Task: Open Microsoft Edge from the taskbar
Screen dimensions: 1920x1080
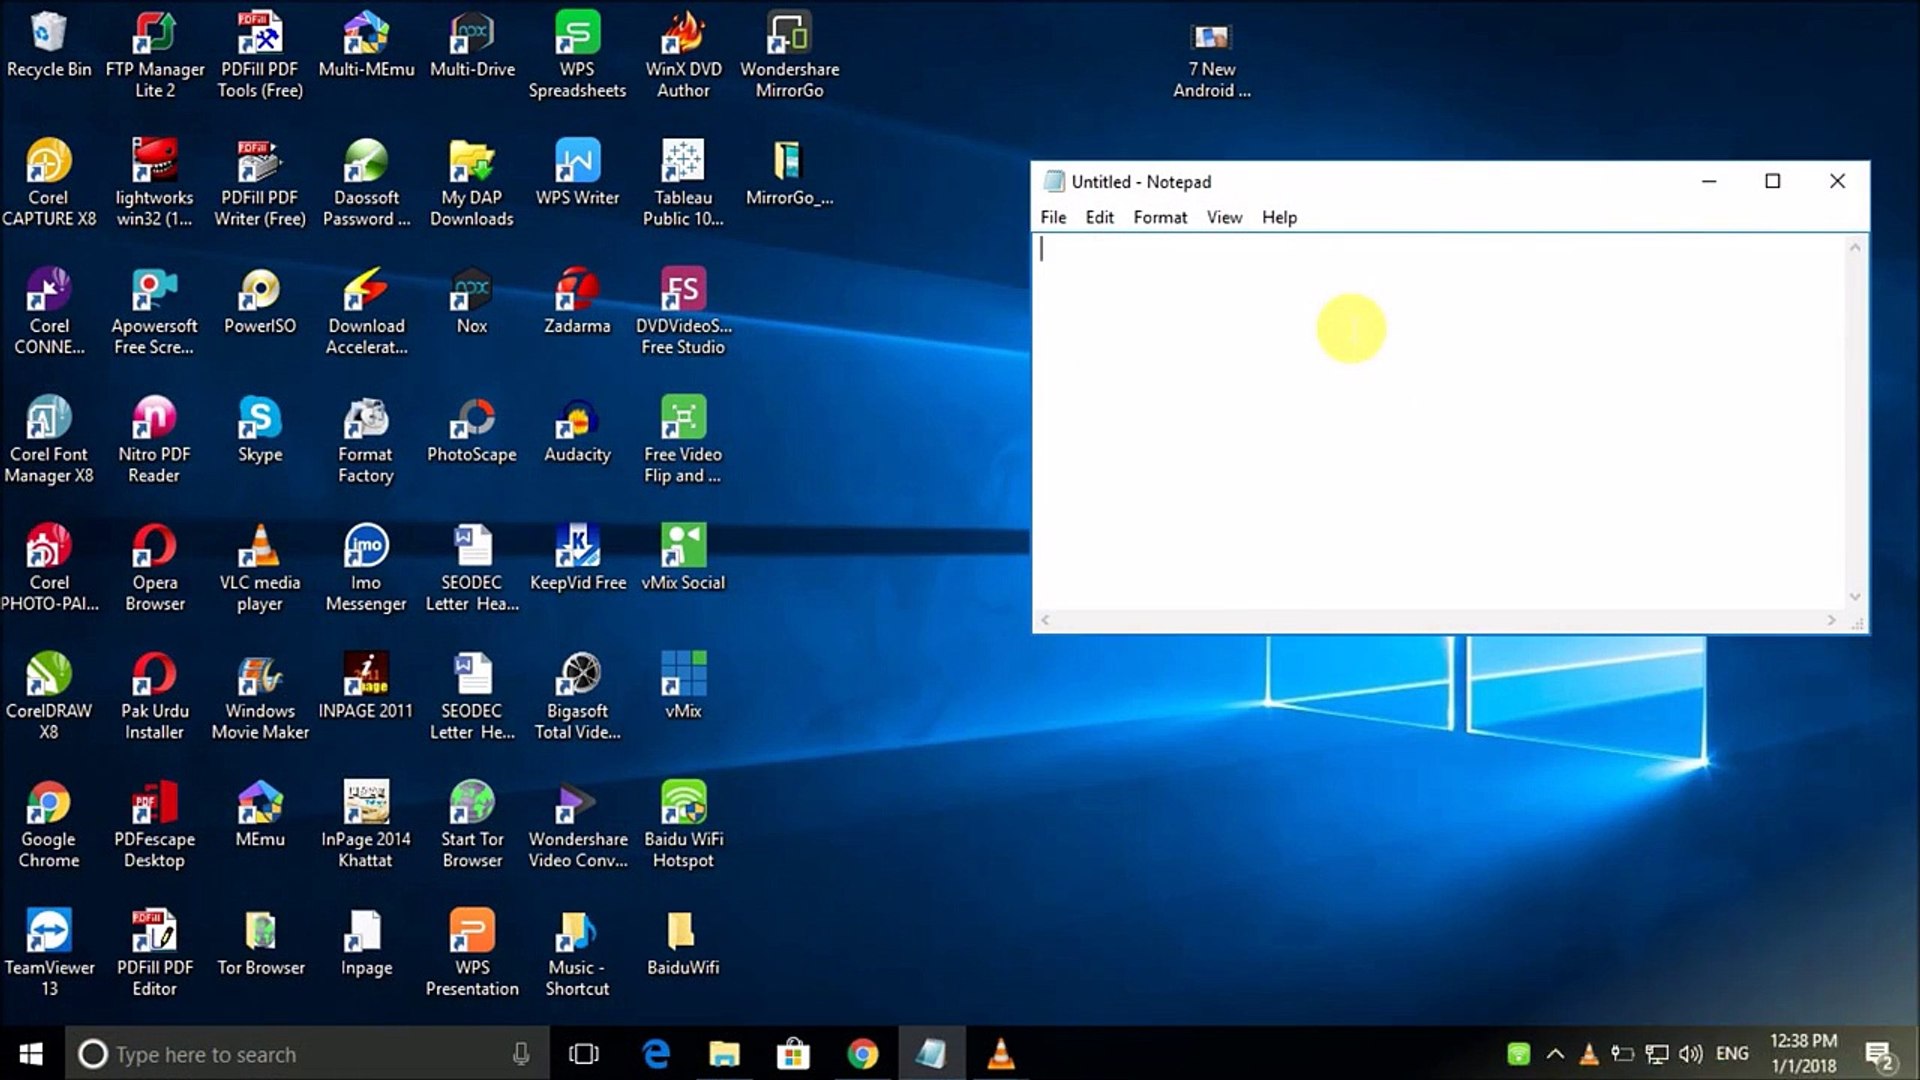Action: coord(656,1054)
